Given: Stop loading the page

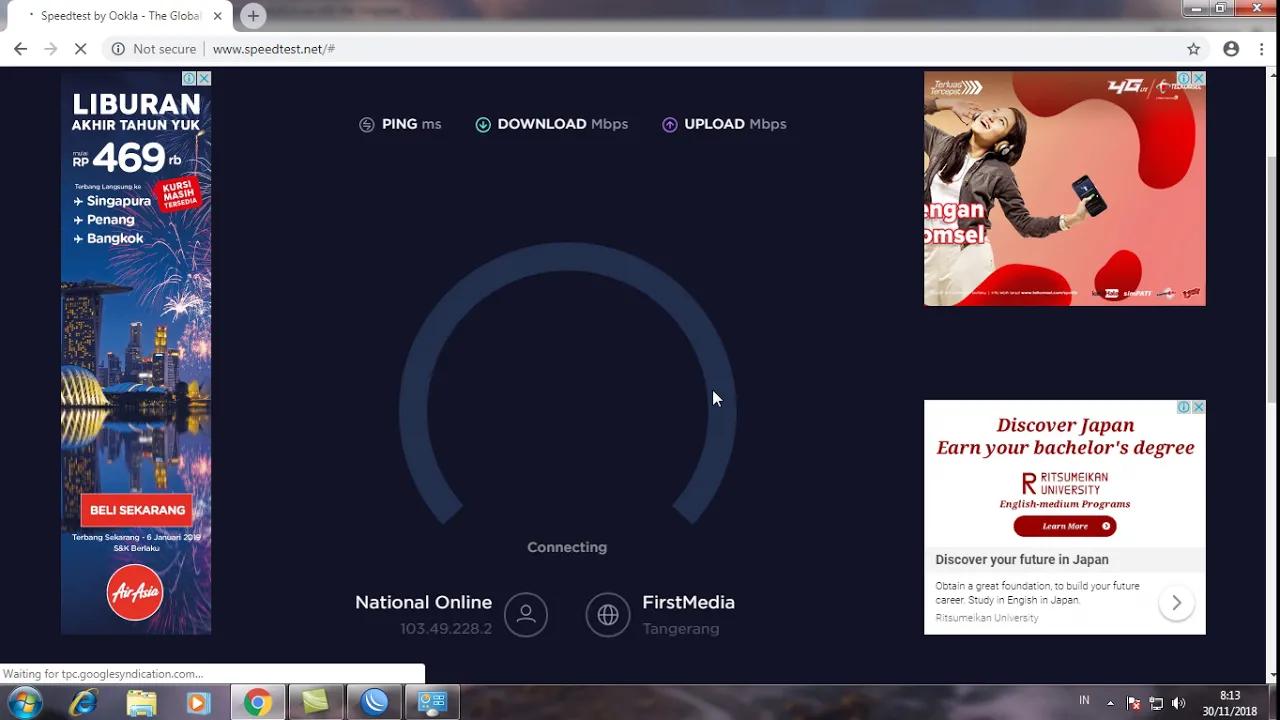Looking at the screenshot, I should click(82, 49).
